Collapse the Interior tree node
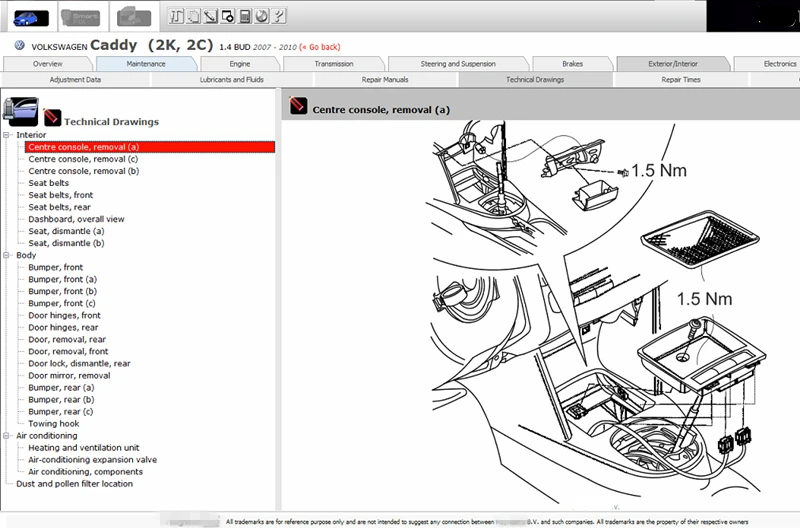800x528 pixels. (7, 135)
